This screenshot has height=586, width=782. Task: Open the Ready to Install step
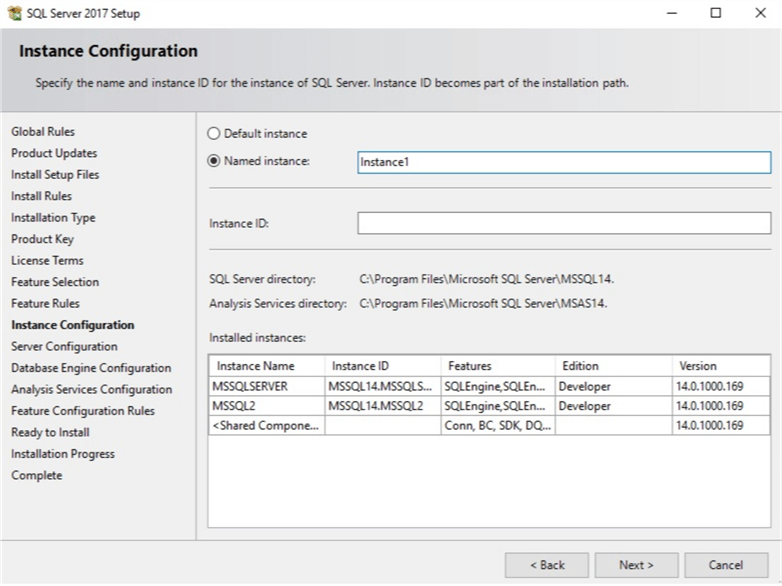click(x=50, y=432)
